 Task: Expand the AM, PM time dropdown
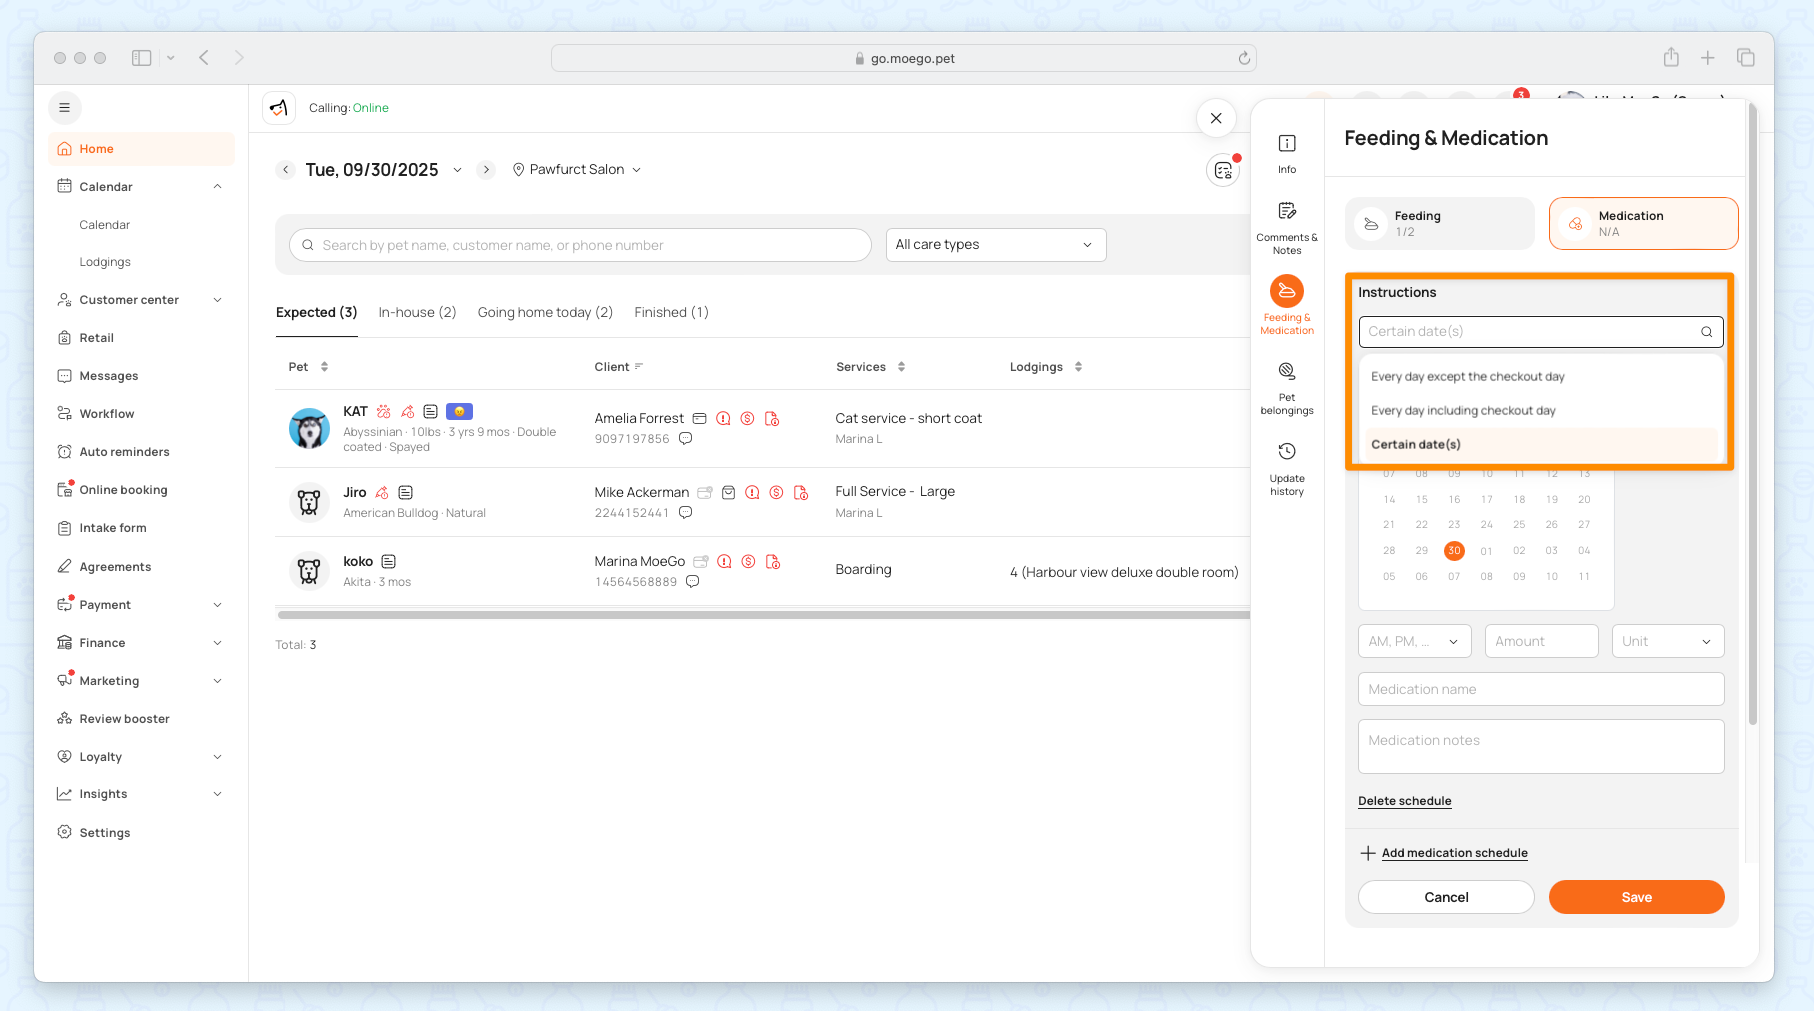pos(1414,642)
